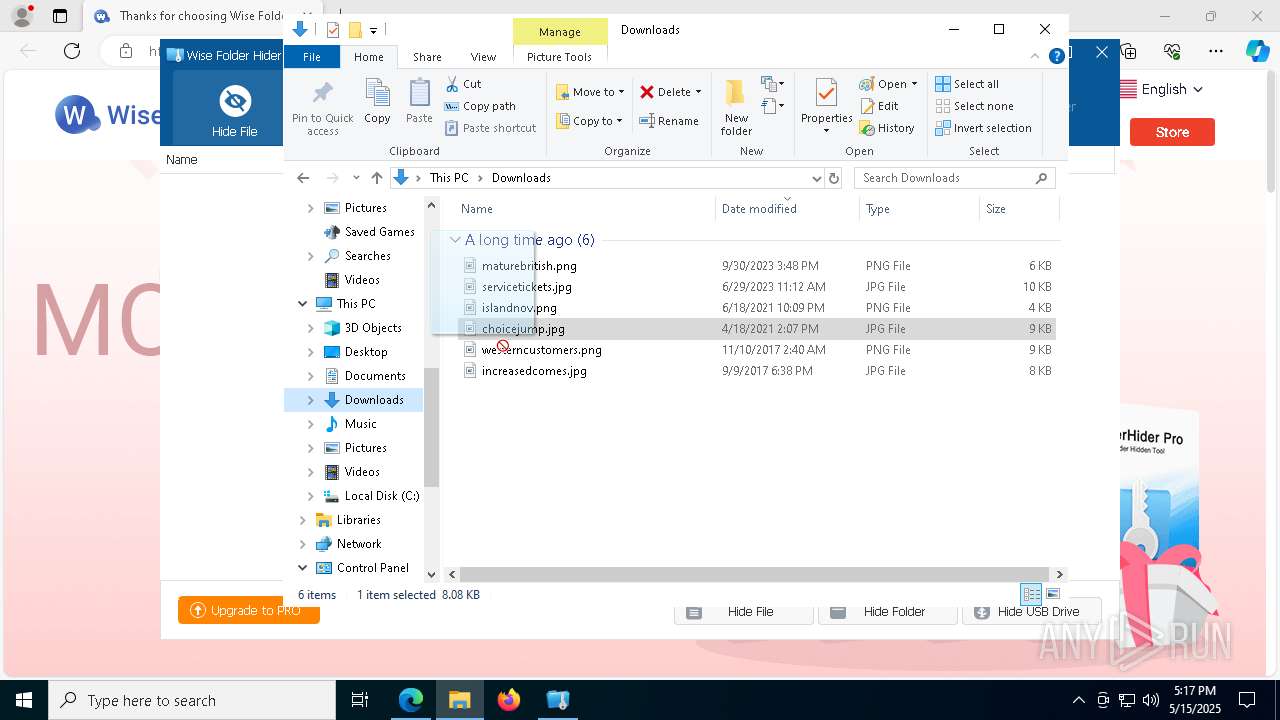Image resolution: width=1280 pixels, height=720 pixels.
Task: Click Hide Folder button in Wise Folder Hider
Action: 888,612
